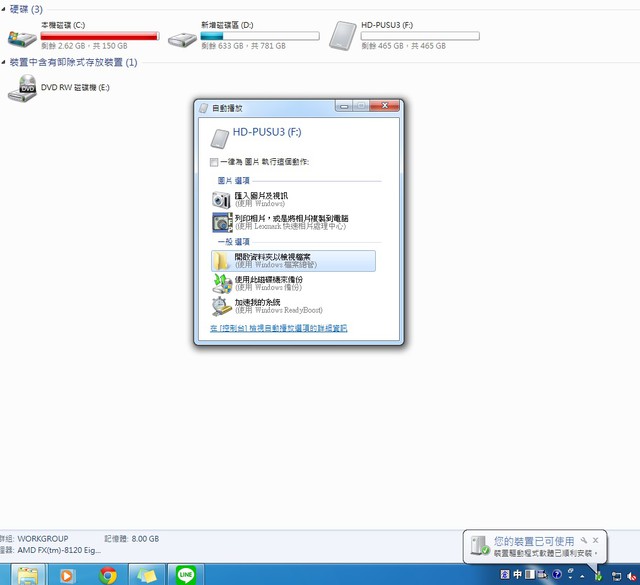Click the F: drive empty usage bar
This screenshot has width=640, height=585.
[420, 36]
